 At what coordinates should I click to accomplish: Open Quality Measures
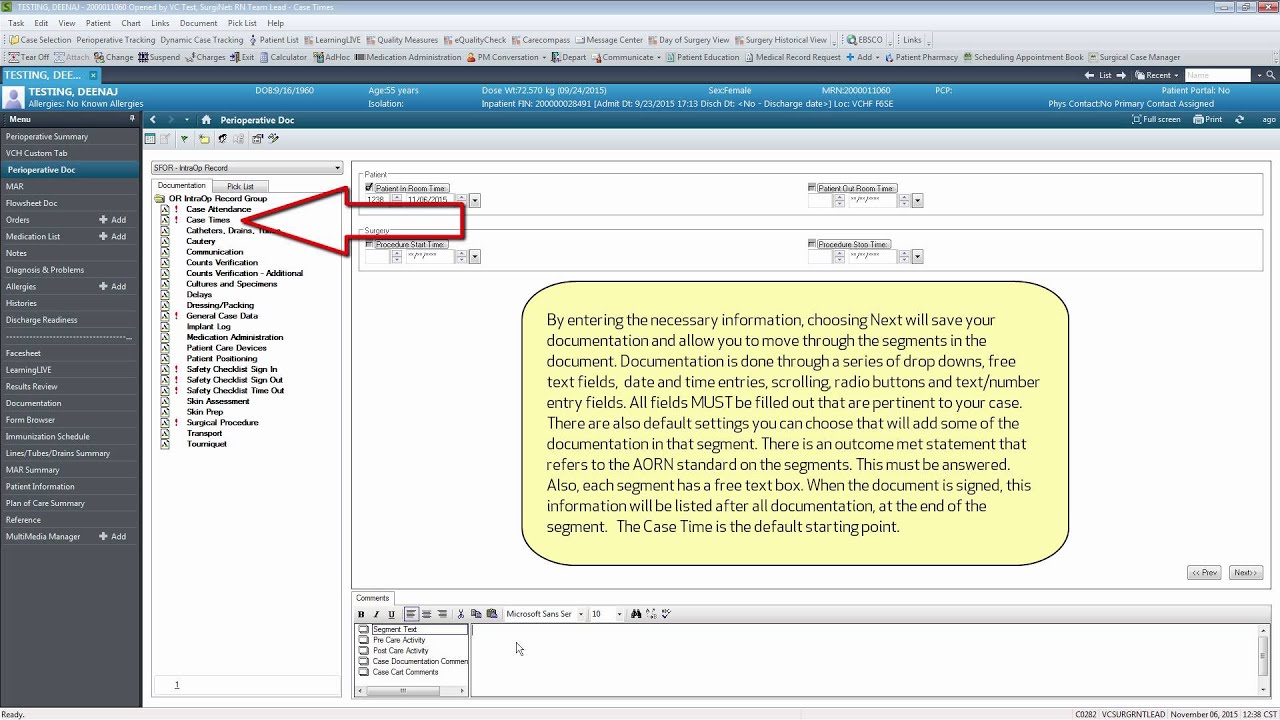coord(402,40)
